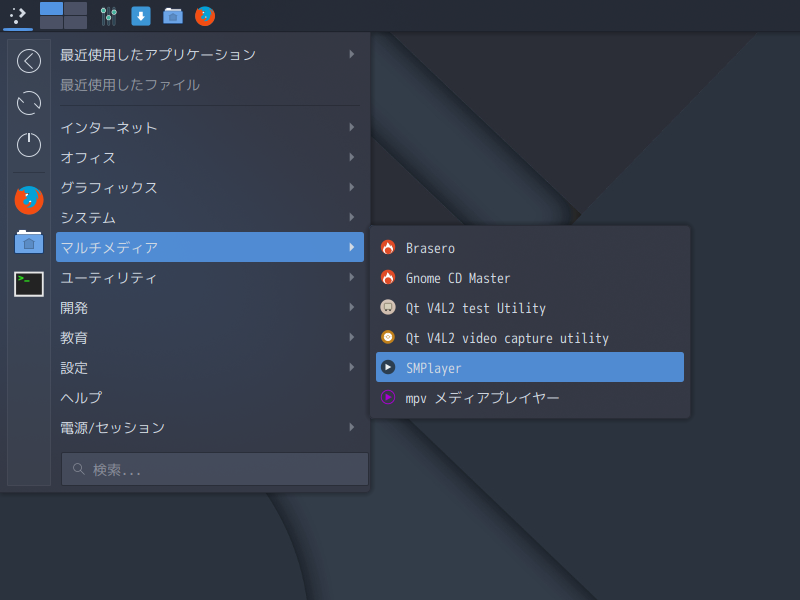Open the システム category

(x=210, y=217)
